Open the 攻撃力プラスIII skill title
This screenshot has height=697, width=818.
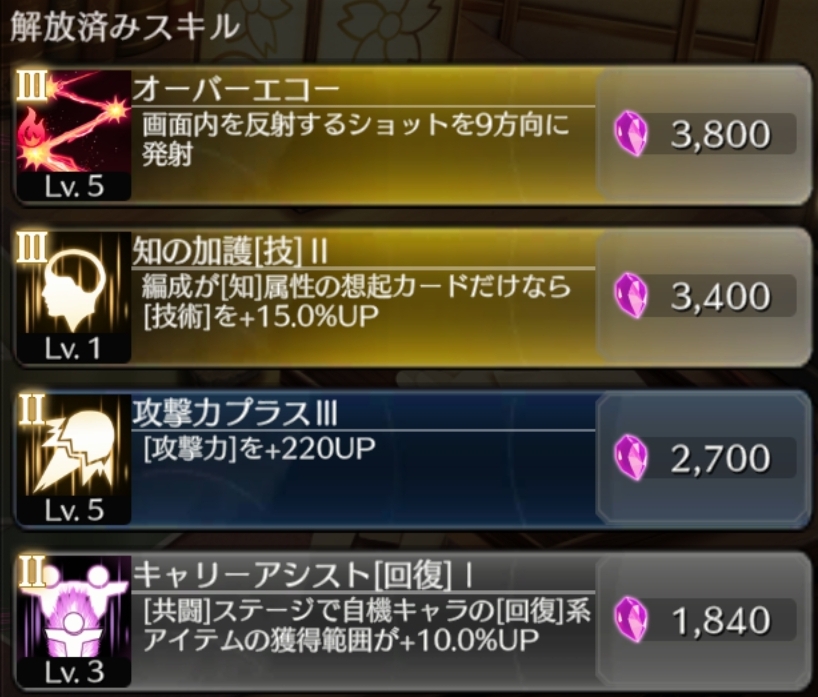click(x=235, y=413)
